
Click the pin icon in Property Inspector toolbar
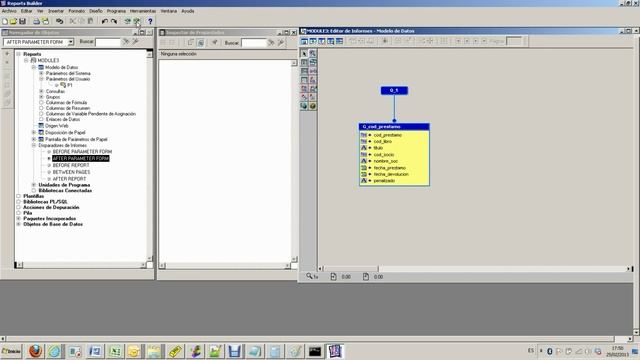tap(214, 42)
